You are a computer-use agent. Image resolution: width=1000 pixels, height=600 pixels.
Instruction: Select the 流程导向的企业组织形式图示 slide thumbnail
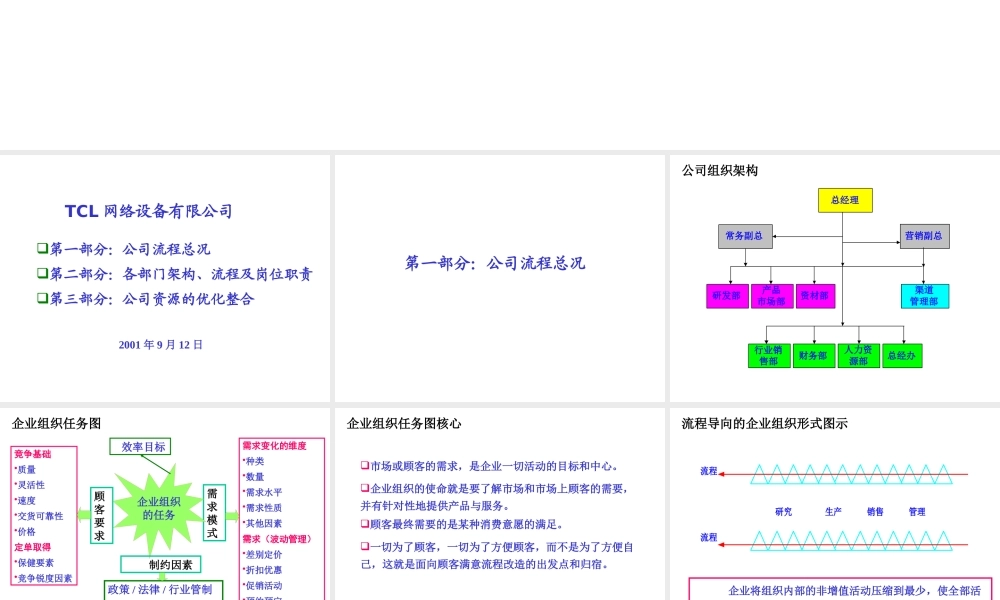coord(835,504)
